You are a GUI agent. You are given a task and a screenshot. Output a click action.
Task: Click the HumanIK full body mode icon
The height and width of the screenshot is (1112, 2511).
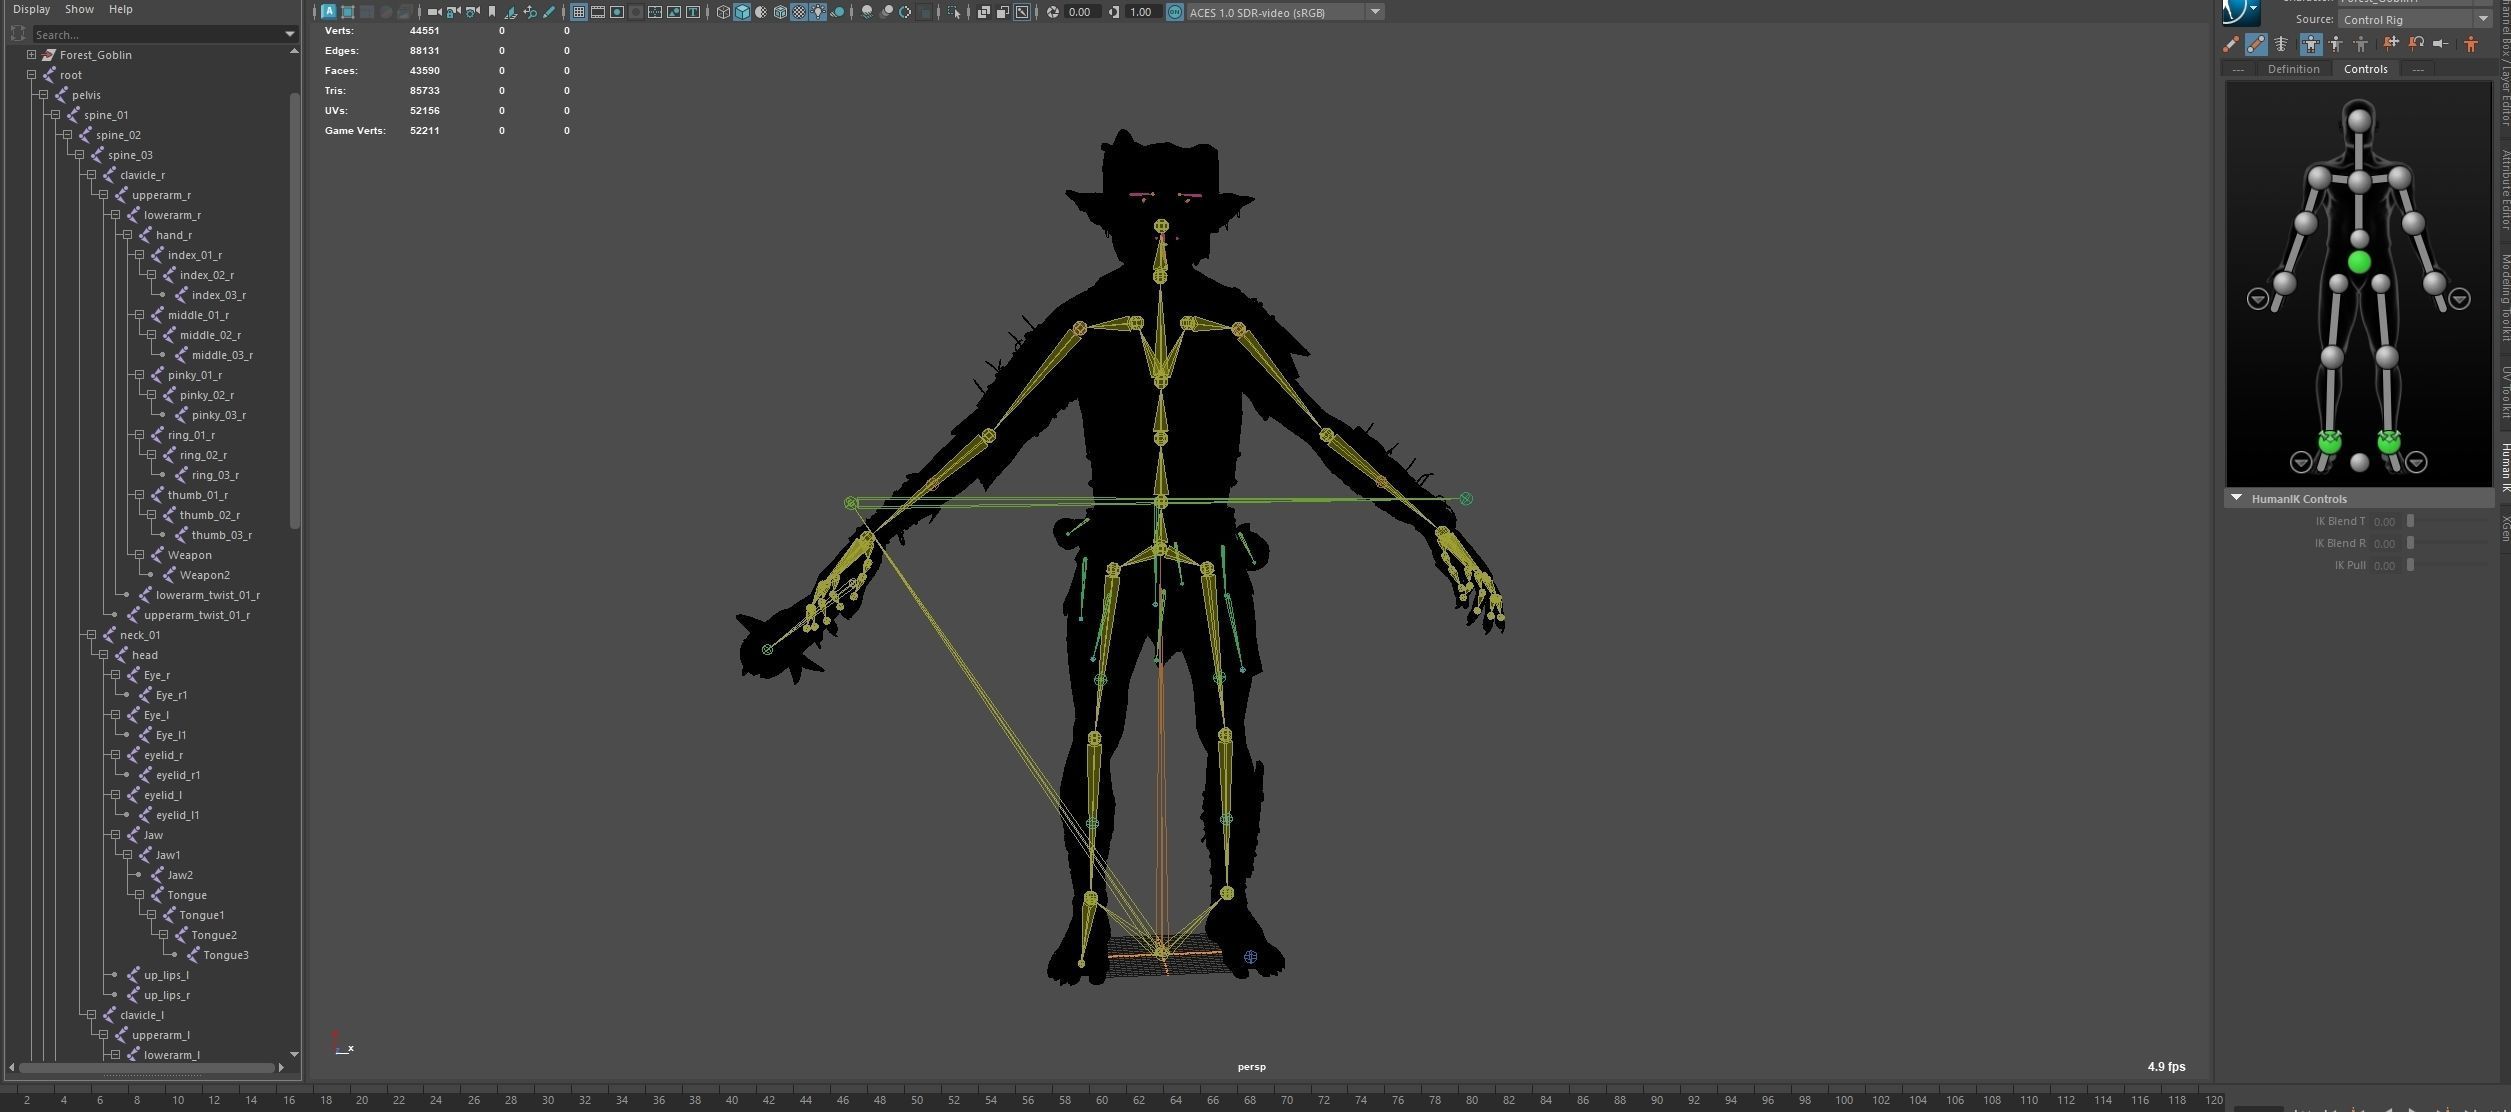pyautogui.click(x=2311, y=44)
